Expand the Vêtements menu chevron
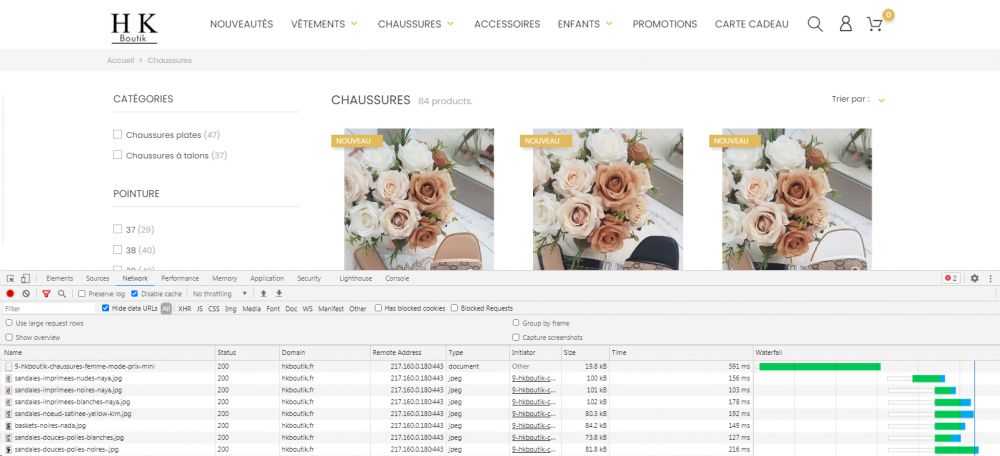 pyautogui.click(x=354, y=23)
